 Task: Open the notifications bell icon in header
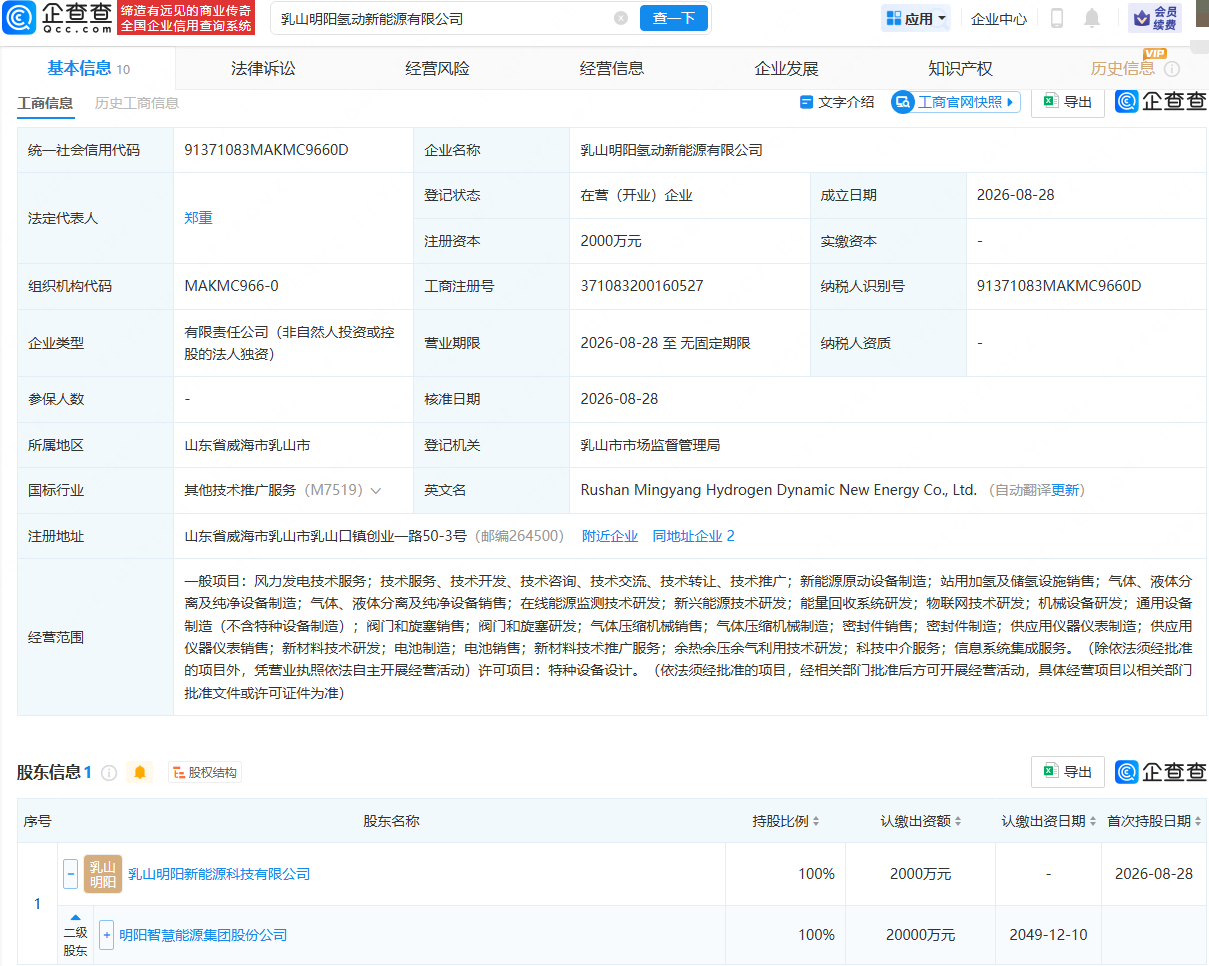[1092, 18]
